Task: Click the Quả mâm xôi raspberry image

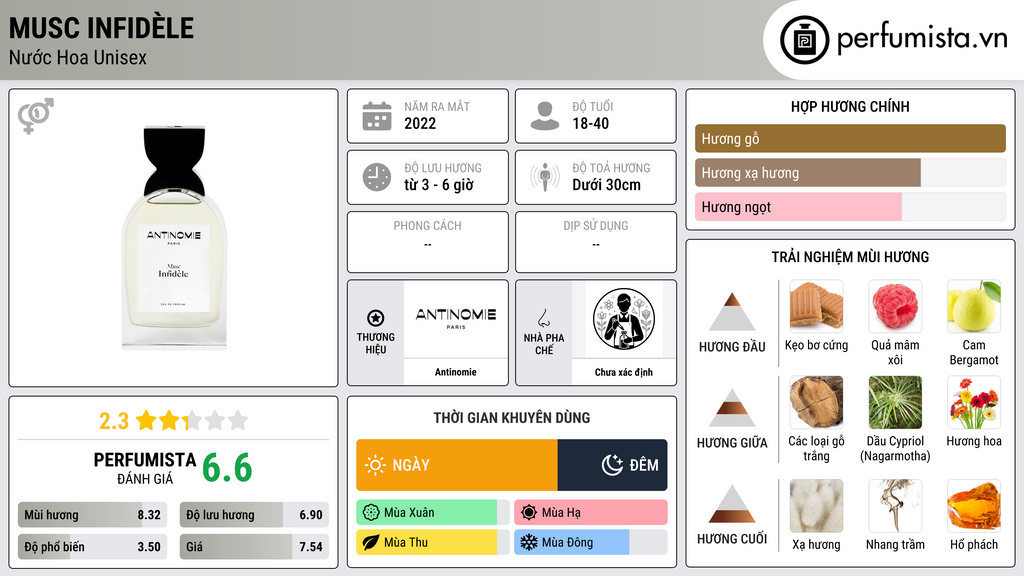Action: click(895, 306)
